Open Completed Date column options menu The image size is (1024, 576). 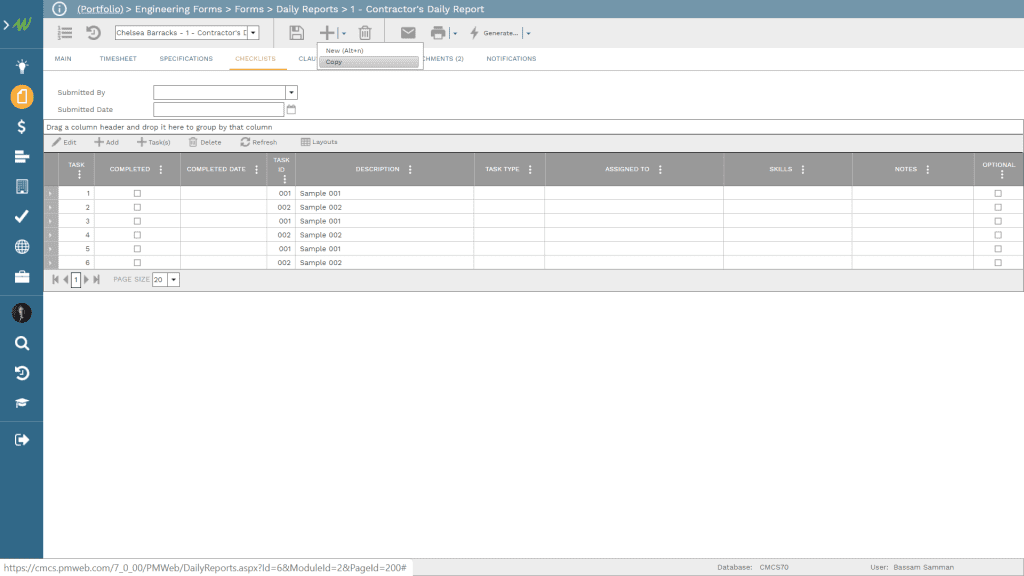click(256, 170)
